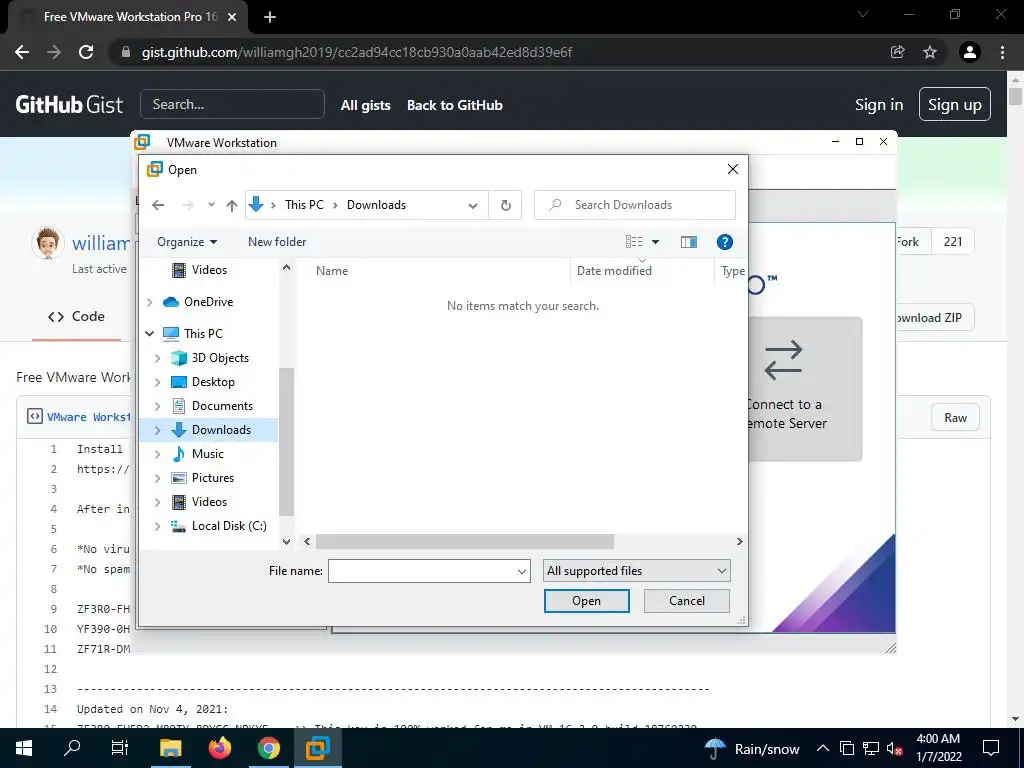This screenshot has height=768, width=1024.
Task: Click Sign in on GitHub
Action: click(879, 104)
